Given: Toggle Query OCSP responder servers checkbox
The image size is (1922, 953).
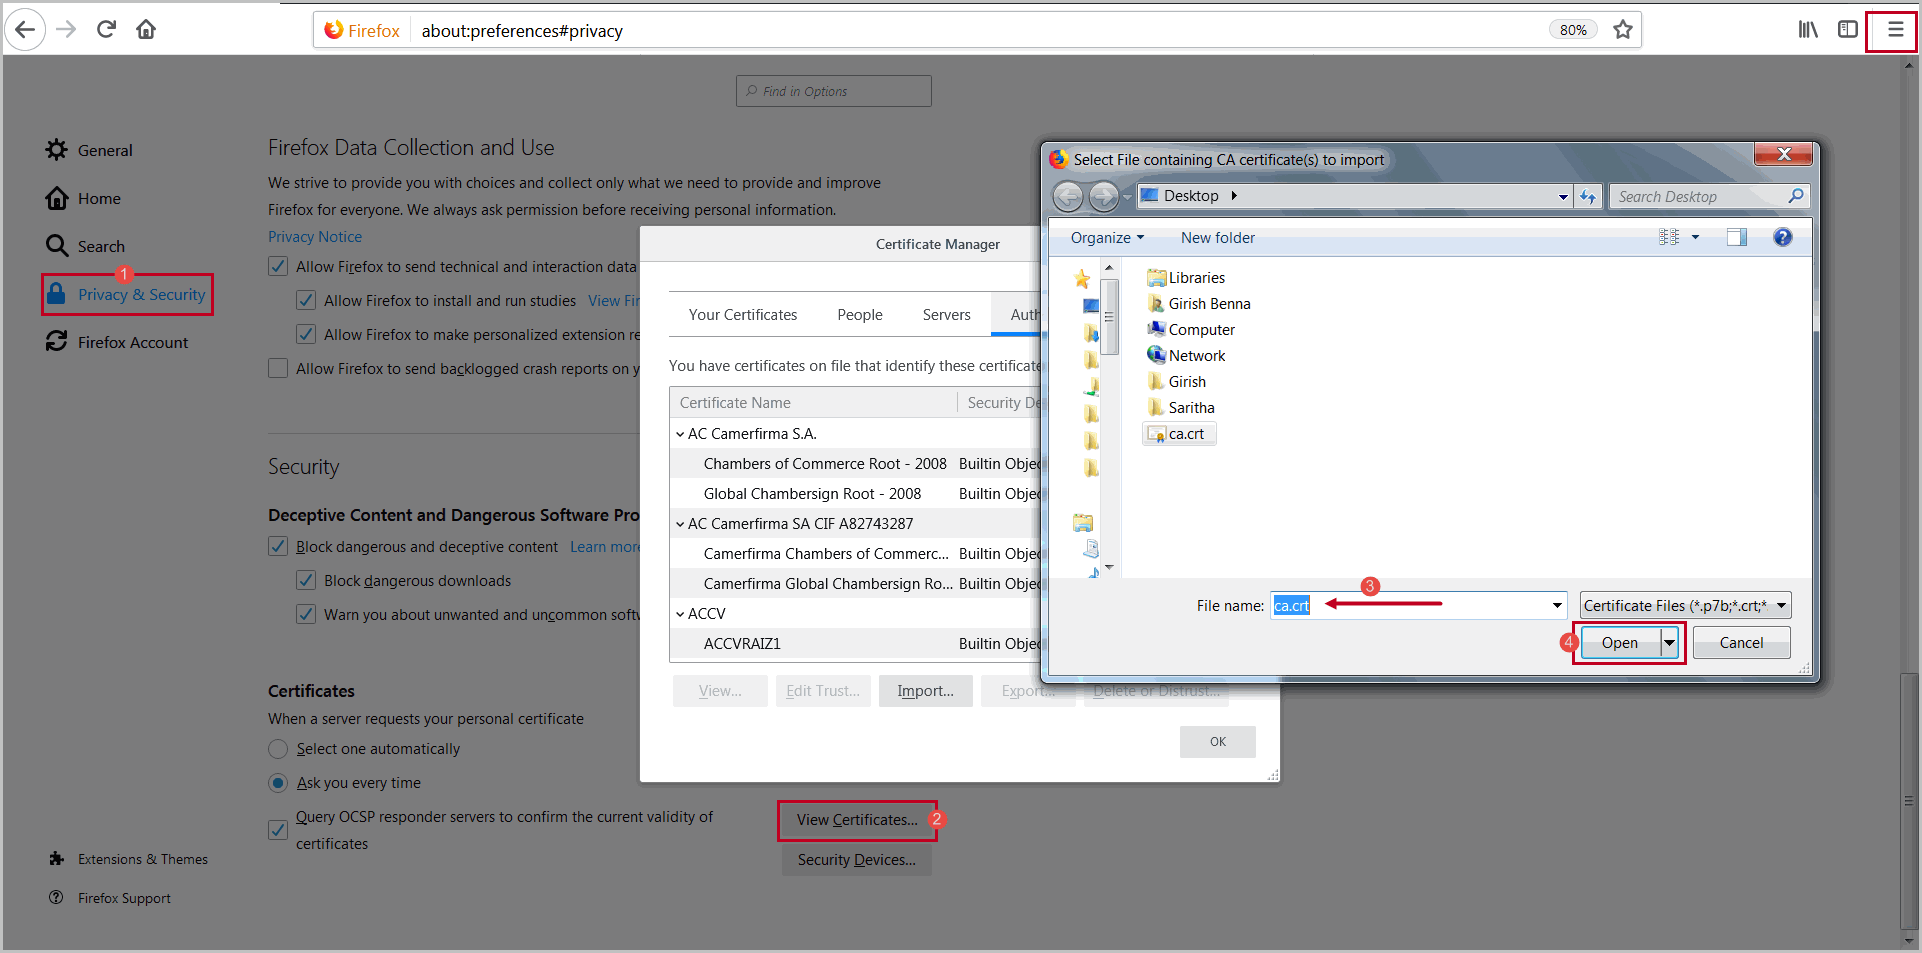Looking at the screenshot, I should 279,830.
